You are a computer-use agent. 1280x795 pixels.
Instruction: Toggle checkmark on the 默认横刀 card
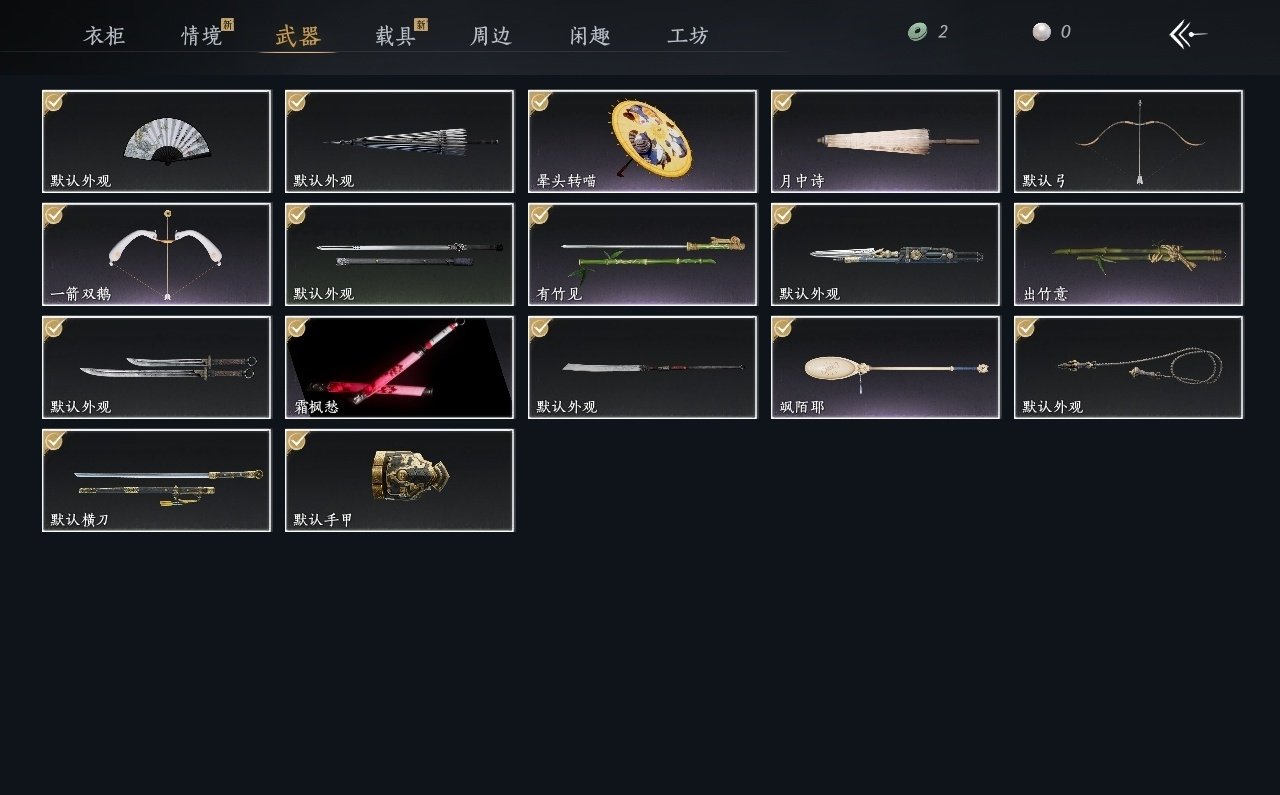pyautogui.click(x=54, y=440)
